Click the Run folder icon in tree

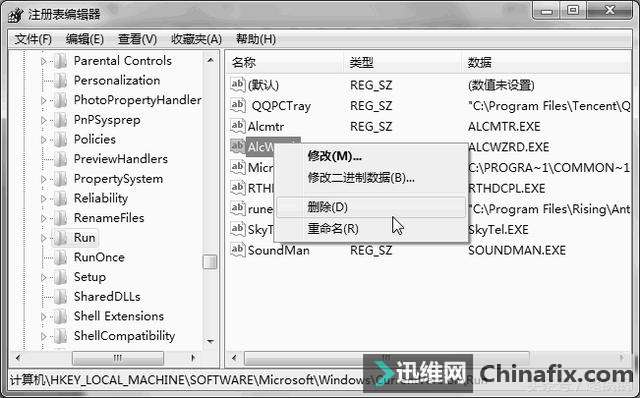click(60, 238)
